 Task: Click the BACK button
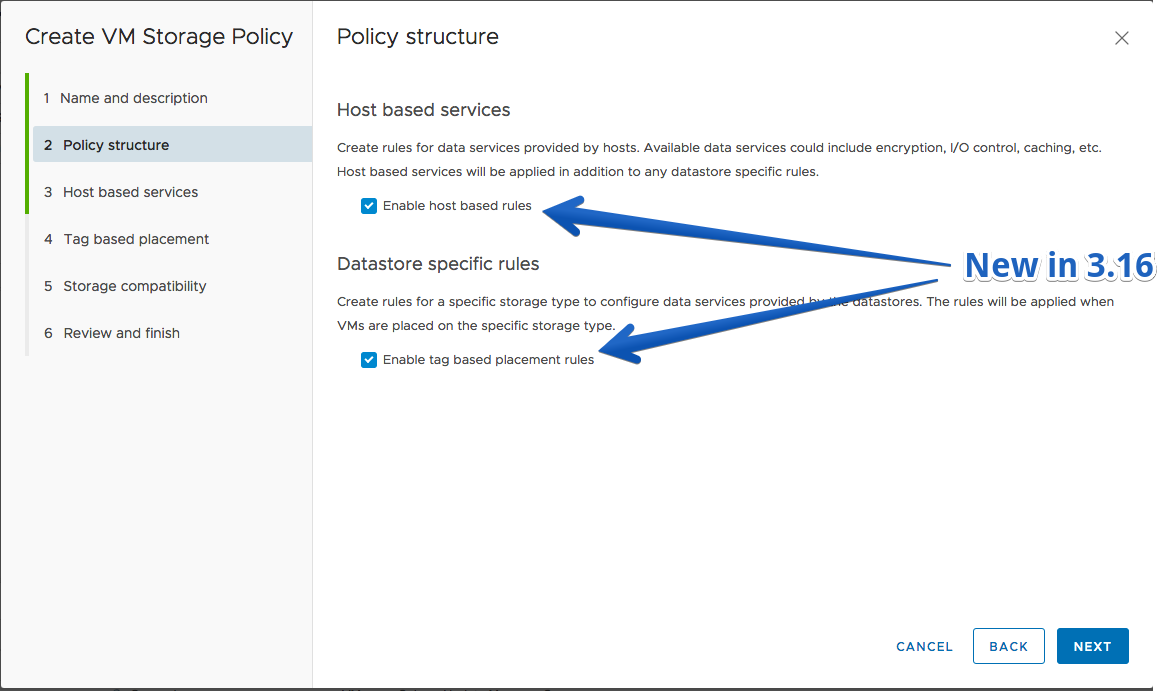1008,646
